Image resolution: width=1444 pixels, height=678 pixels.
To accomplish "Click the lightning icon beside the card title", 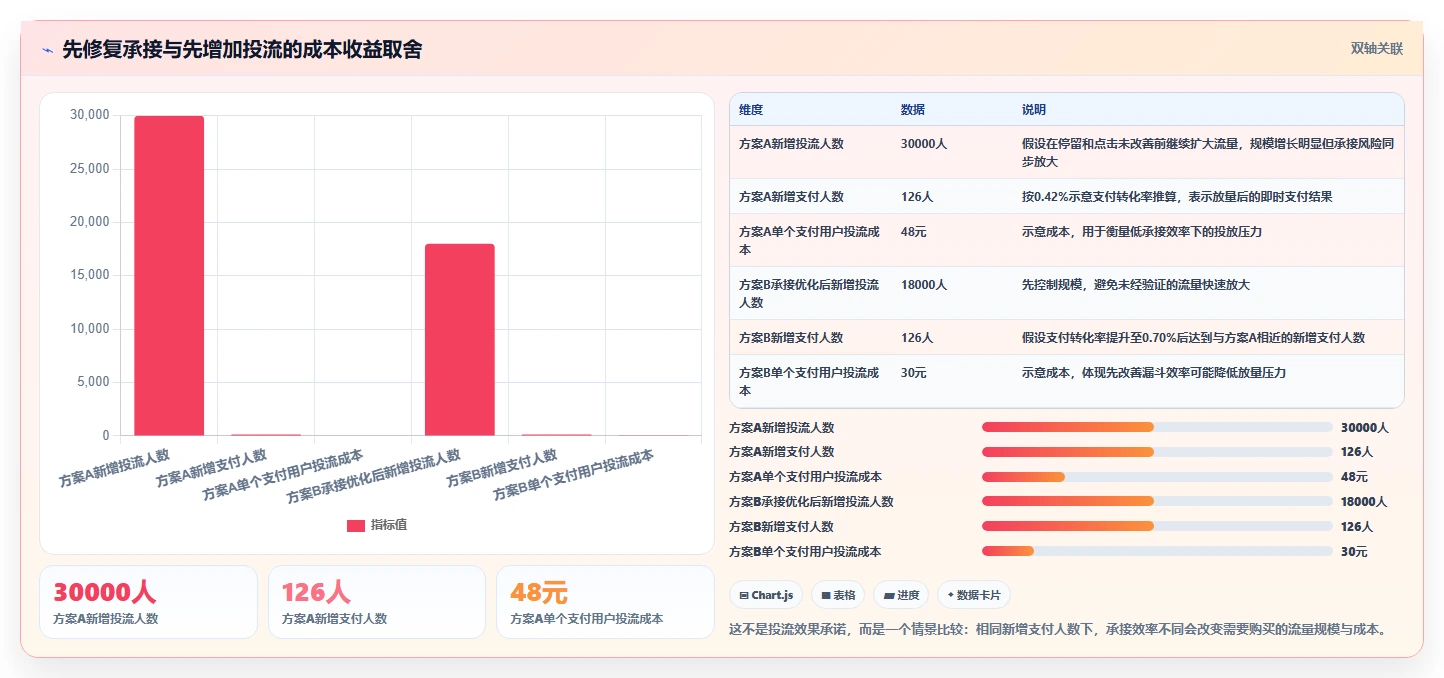I will tap(47, 49).
